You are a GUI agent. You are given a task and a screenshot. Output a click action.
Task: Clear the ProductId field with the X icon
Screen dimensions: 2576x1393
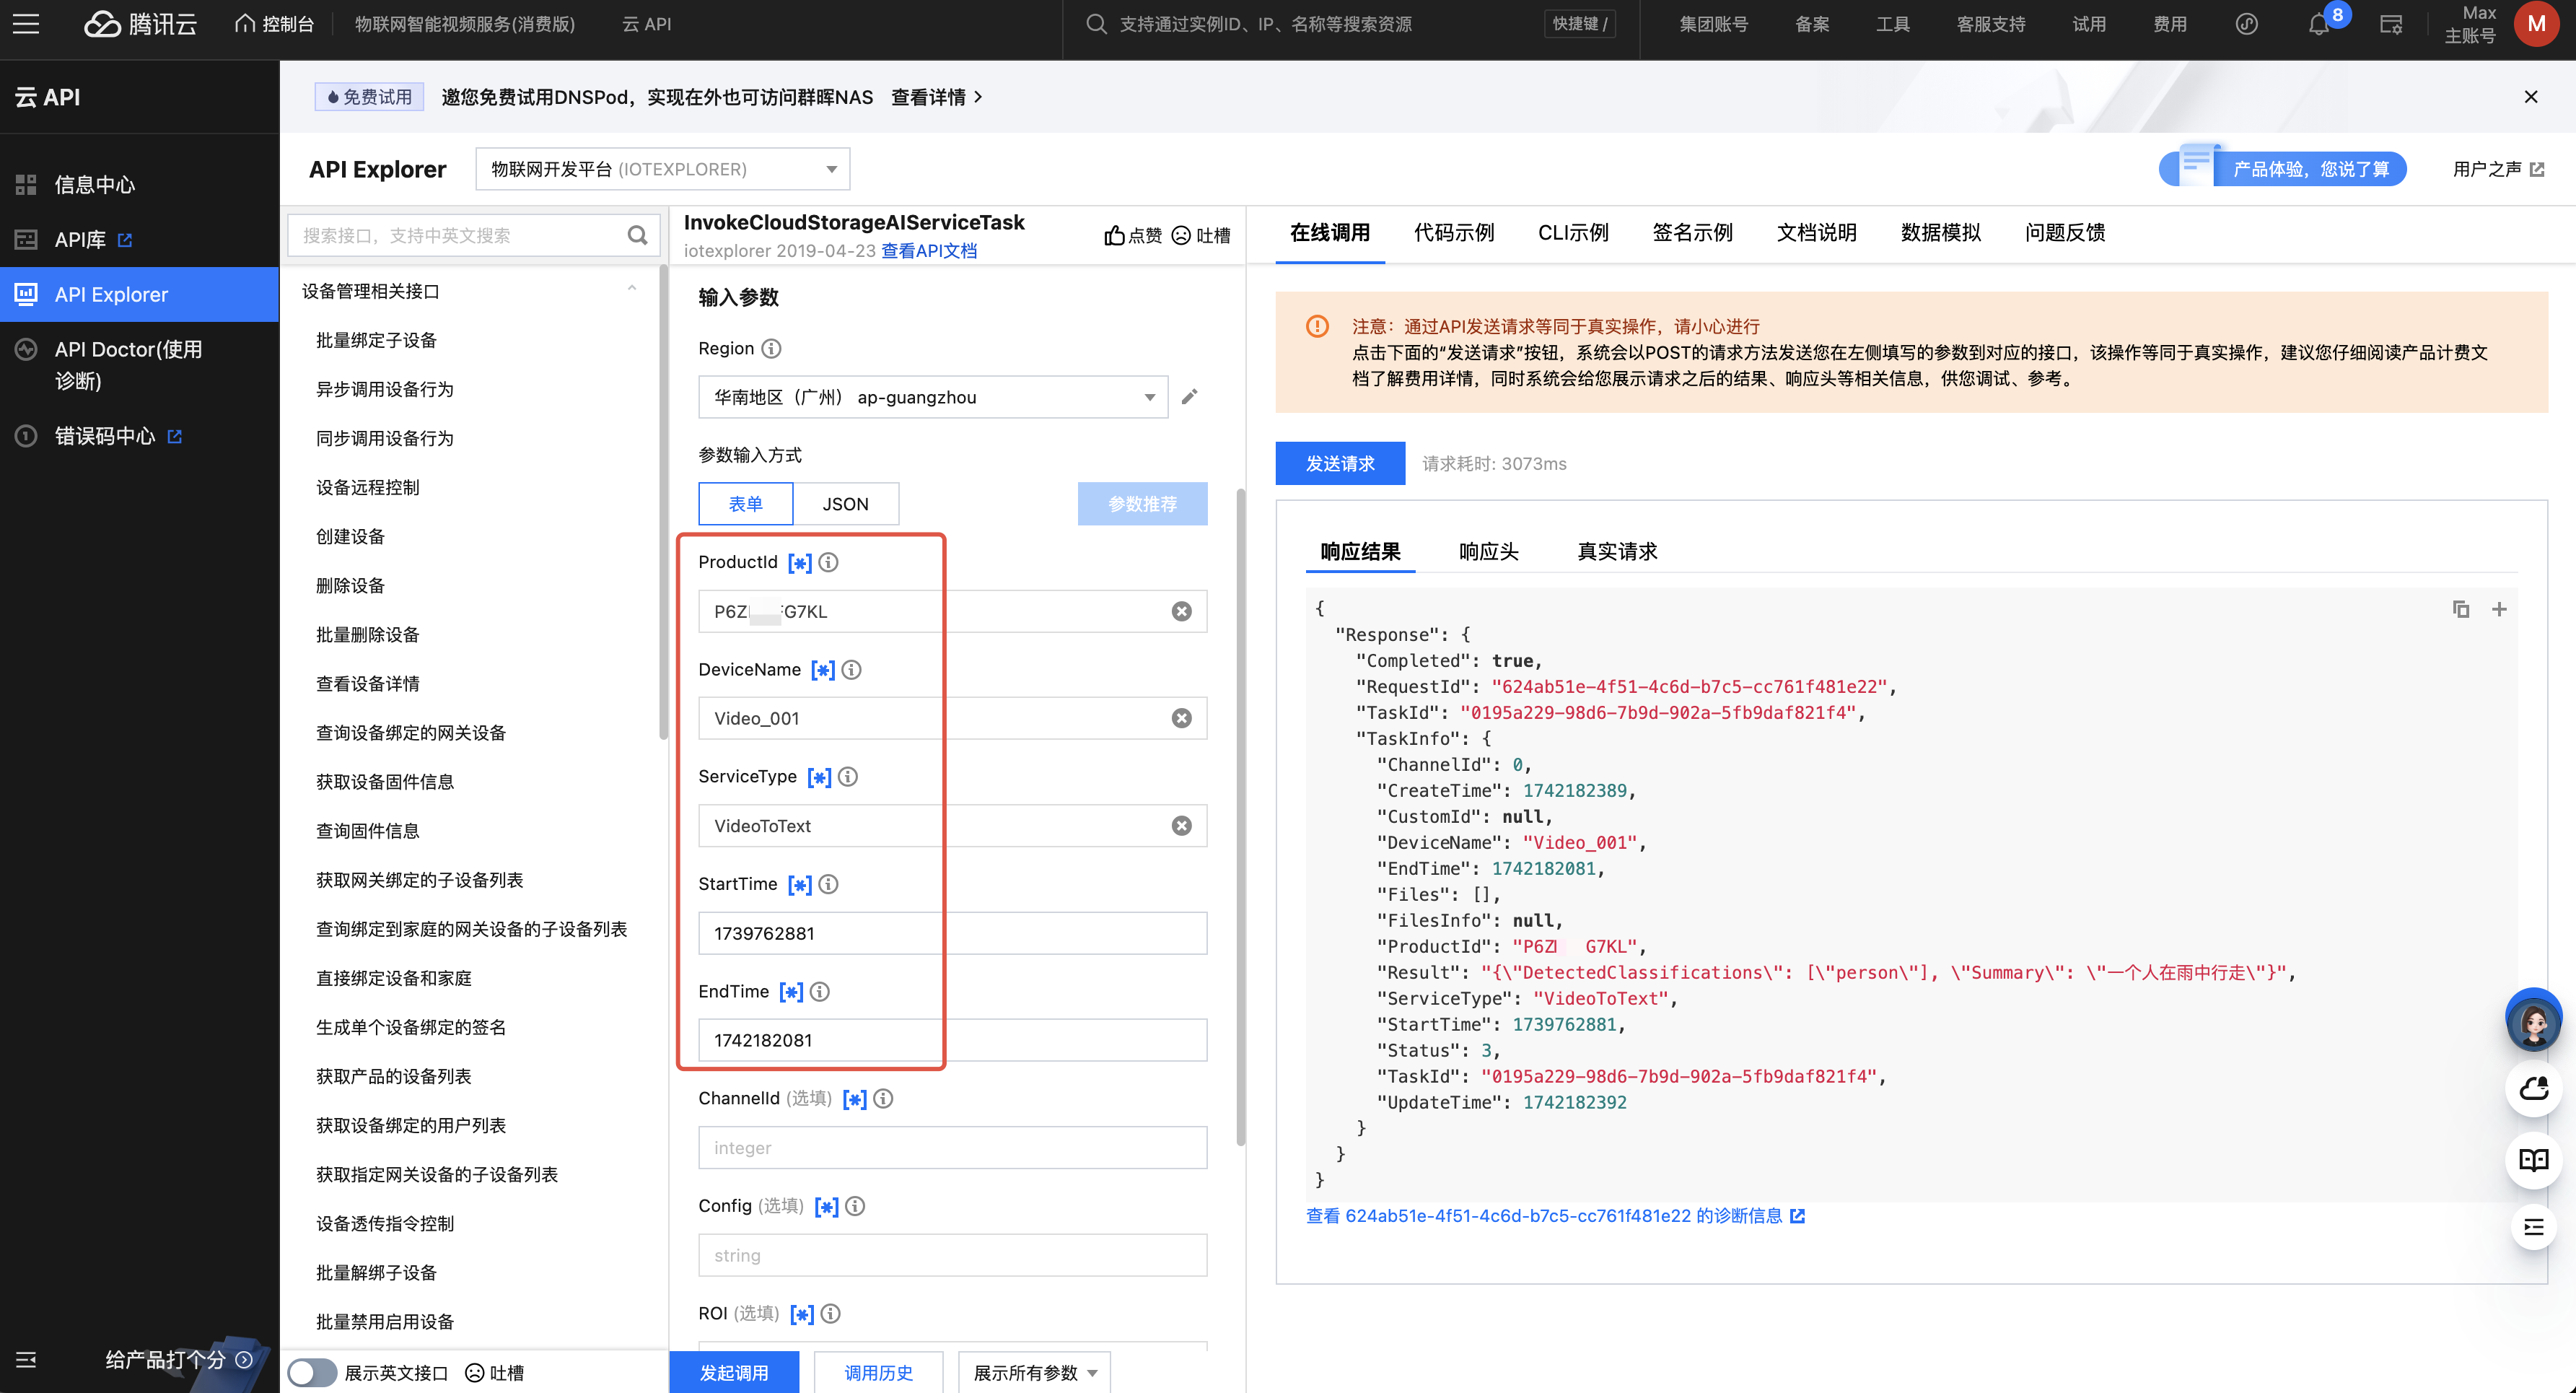pyautogui.click(x=1181, y=611)
